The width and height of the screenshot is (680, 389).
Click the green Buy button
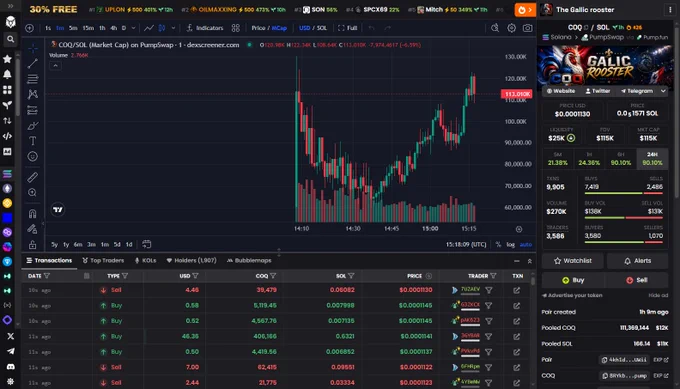[573, 280]
